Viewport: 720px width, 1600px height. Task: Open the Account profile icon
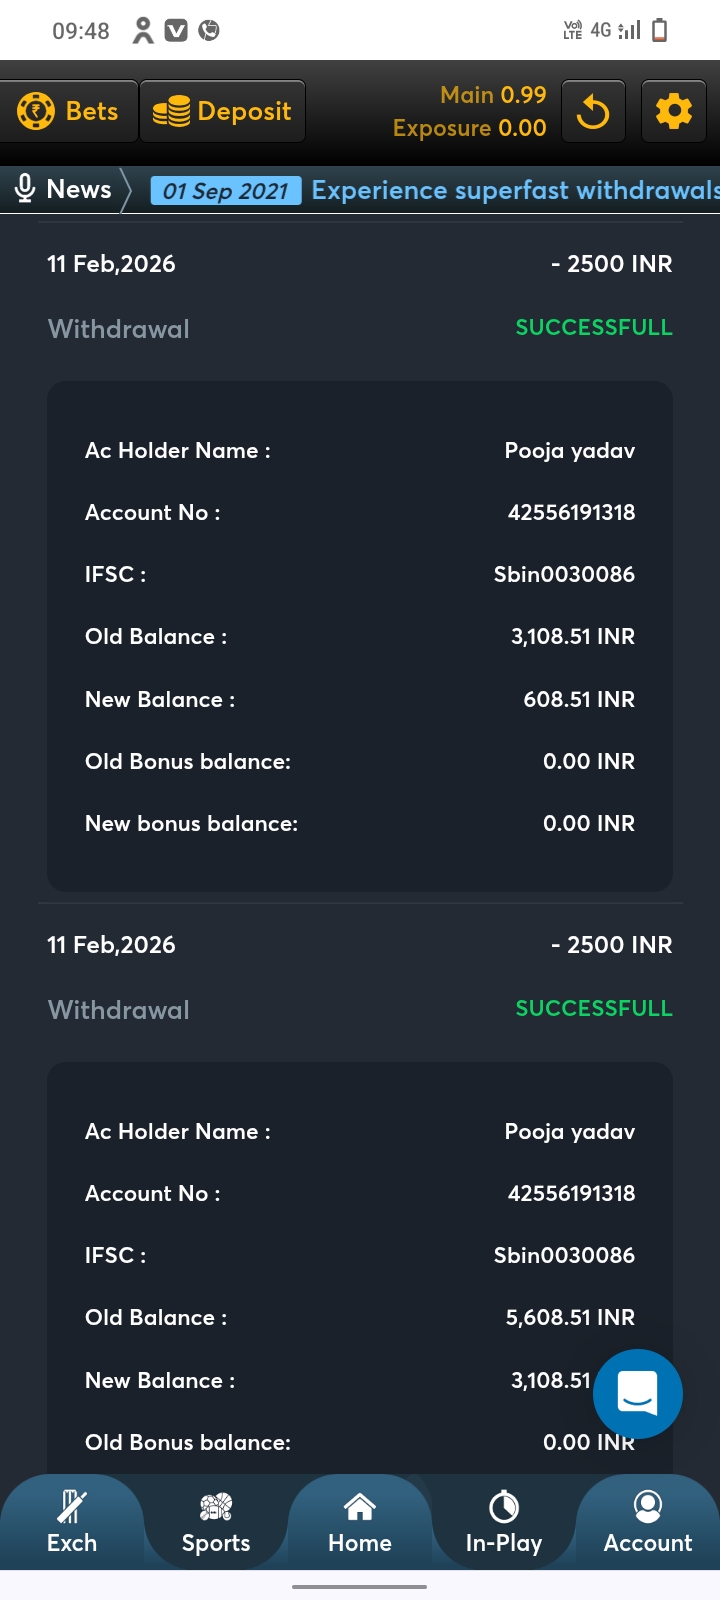[648, 1506]
